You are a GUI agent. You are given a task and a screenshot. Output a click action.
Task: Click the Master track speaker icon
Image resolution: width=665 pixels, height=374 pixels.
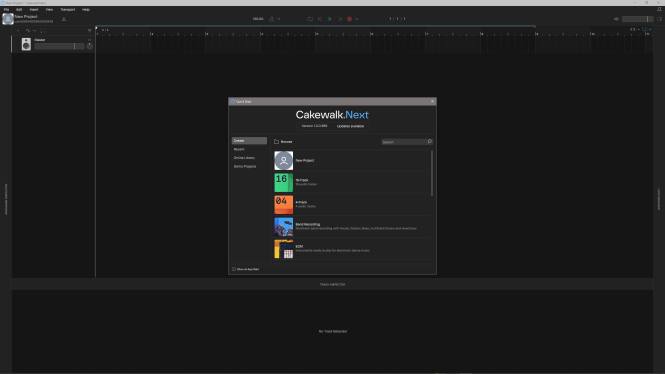click(x=26, y=44)
